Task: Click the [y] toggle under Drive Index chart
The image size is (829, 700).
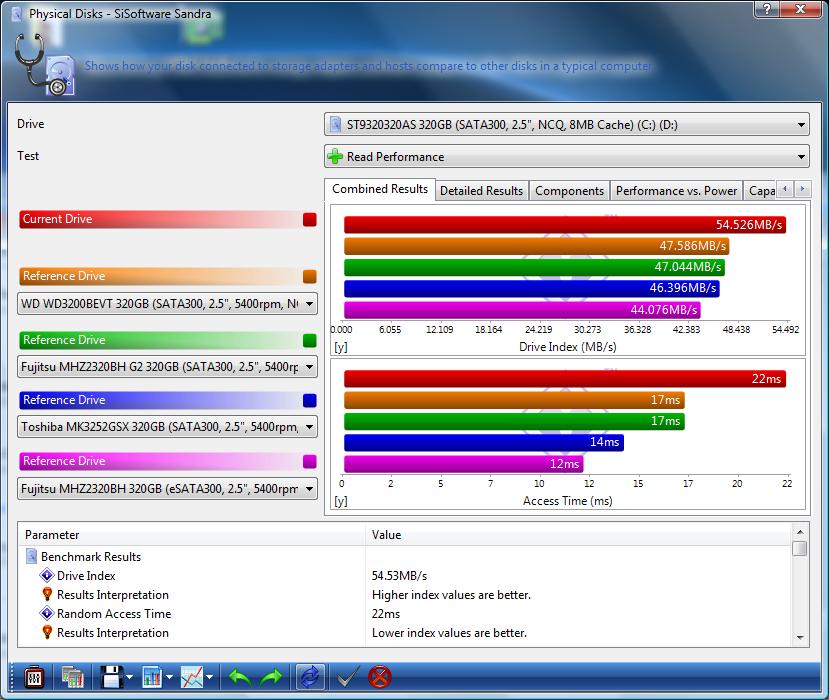Action: [340, 347]
